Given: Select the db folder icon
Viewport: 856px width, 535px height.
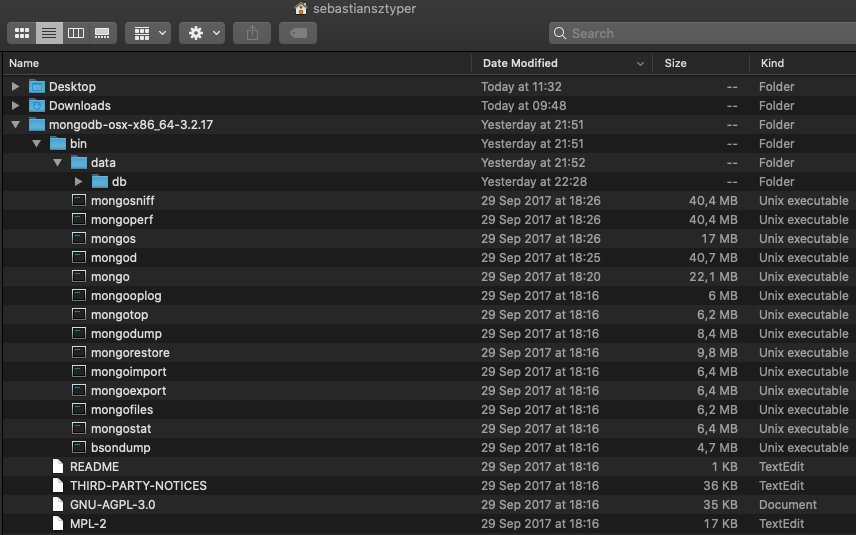Looking at the screenshot, I should (100, 181).
